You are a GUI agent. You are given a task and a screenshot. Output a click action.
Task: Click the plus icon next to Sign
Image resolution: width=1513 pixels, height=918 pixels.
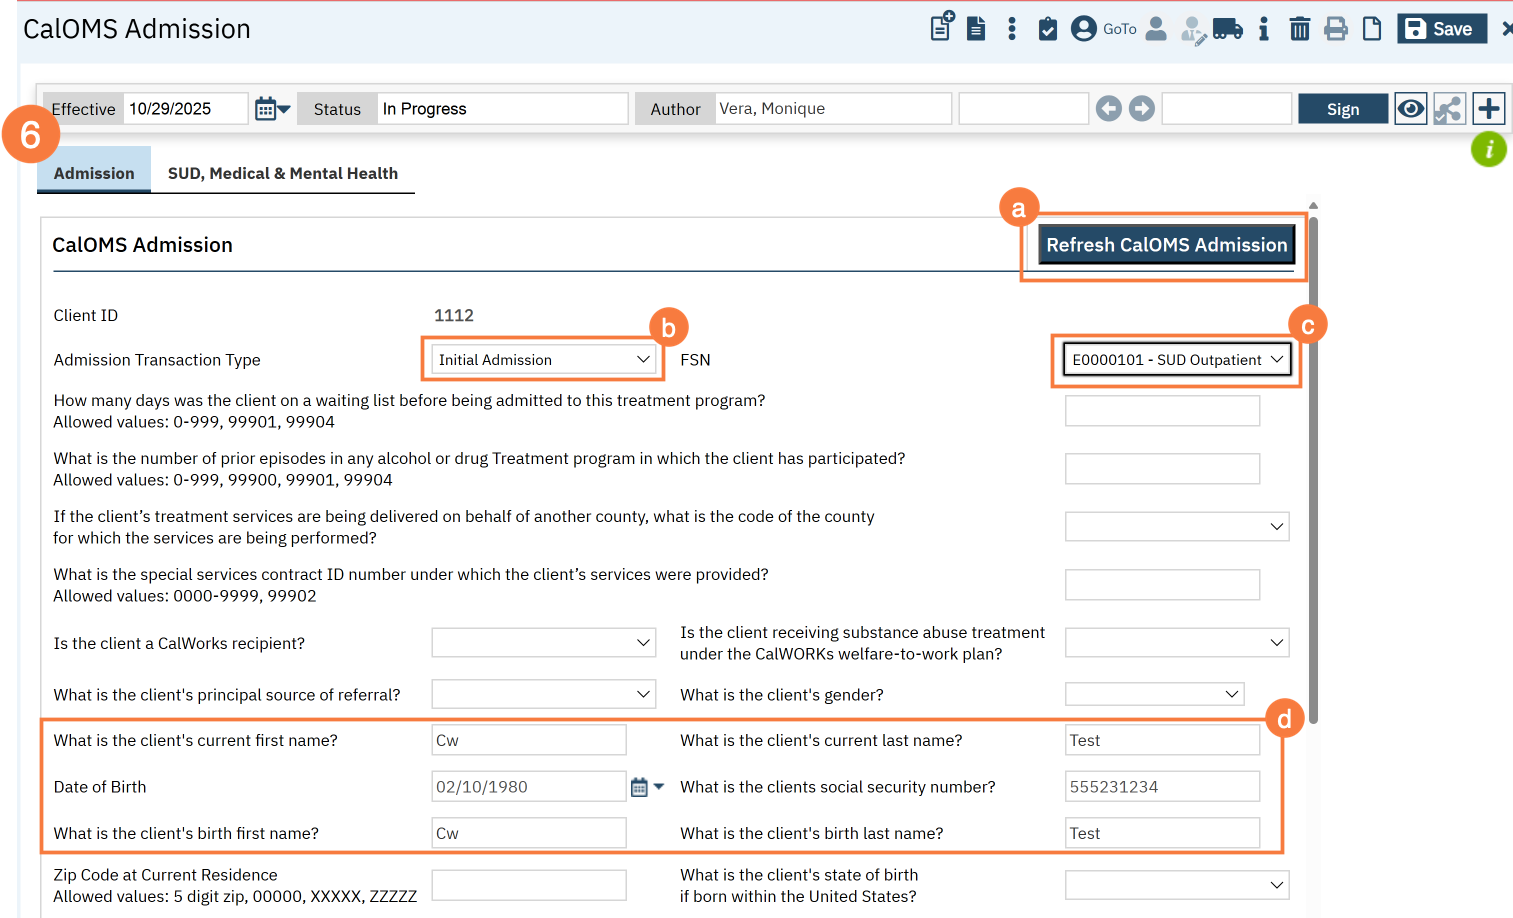click(x=1488, y=109)
